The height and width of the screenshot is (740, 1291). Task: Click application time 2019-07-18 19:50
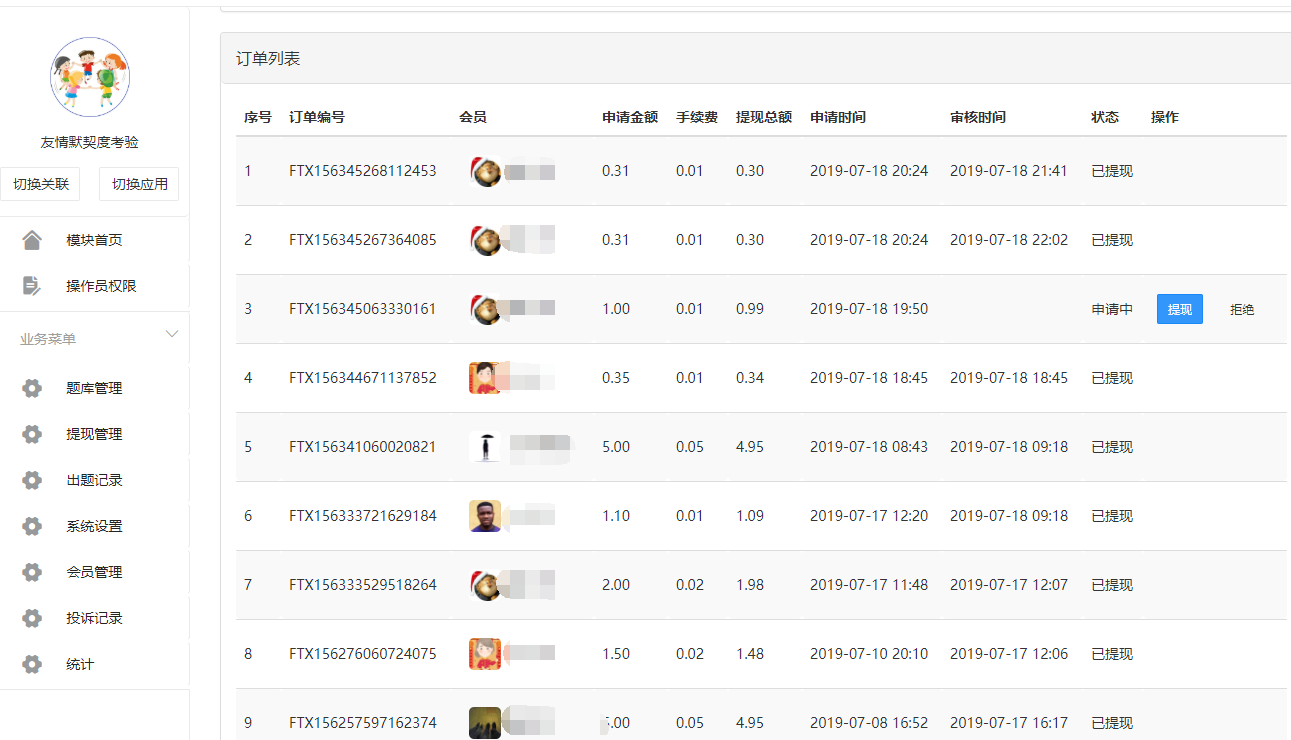point(869,309)
